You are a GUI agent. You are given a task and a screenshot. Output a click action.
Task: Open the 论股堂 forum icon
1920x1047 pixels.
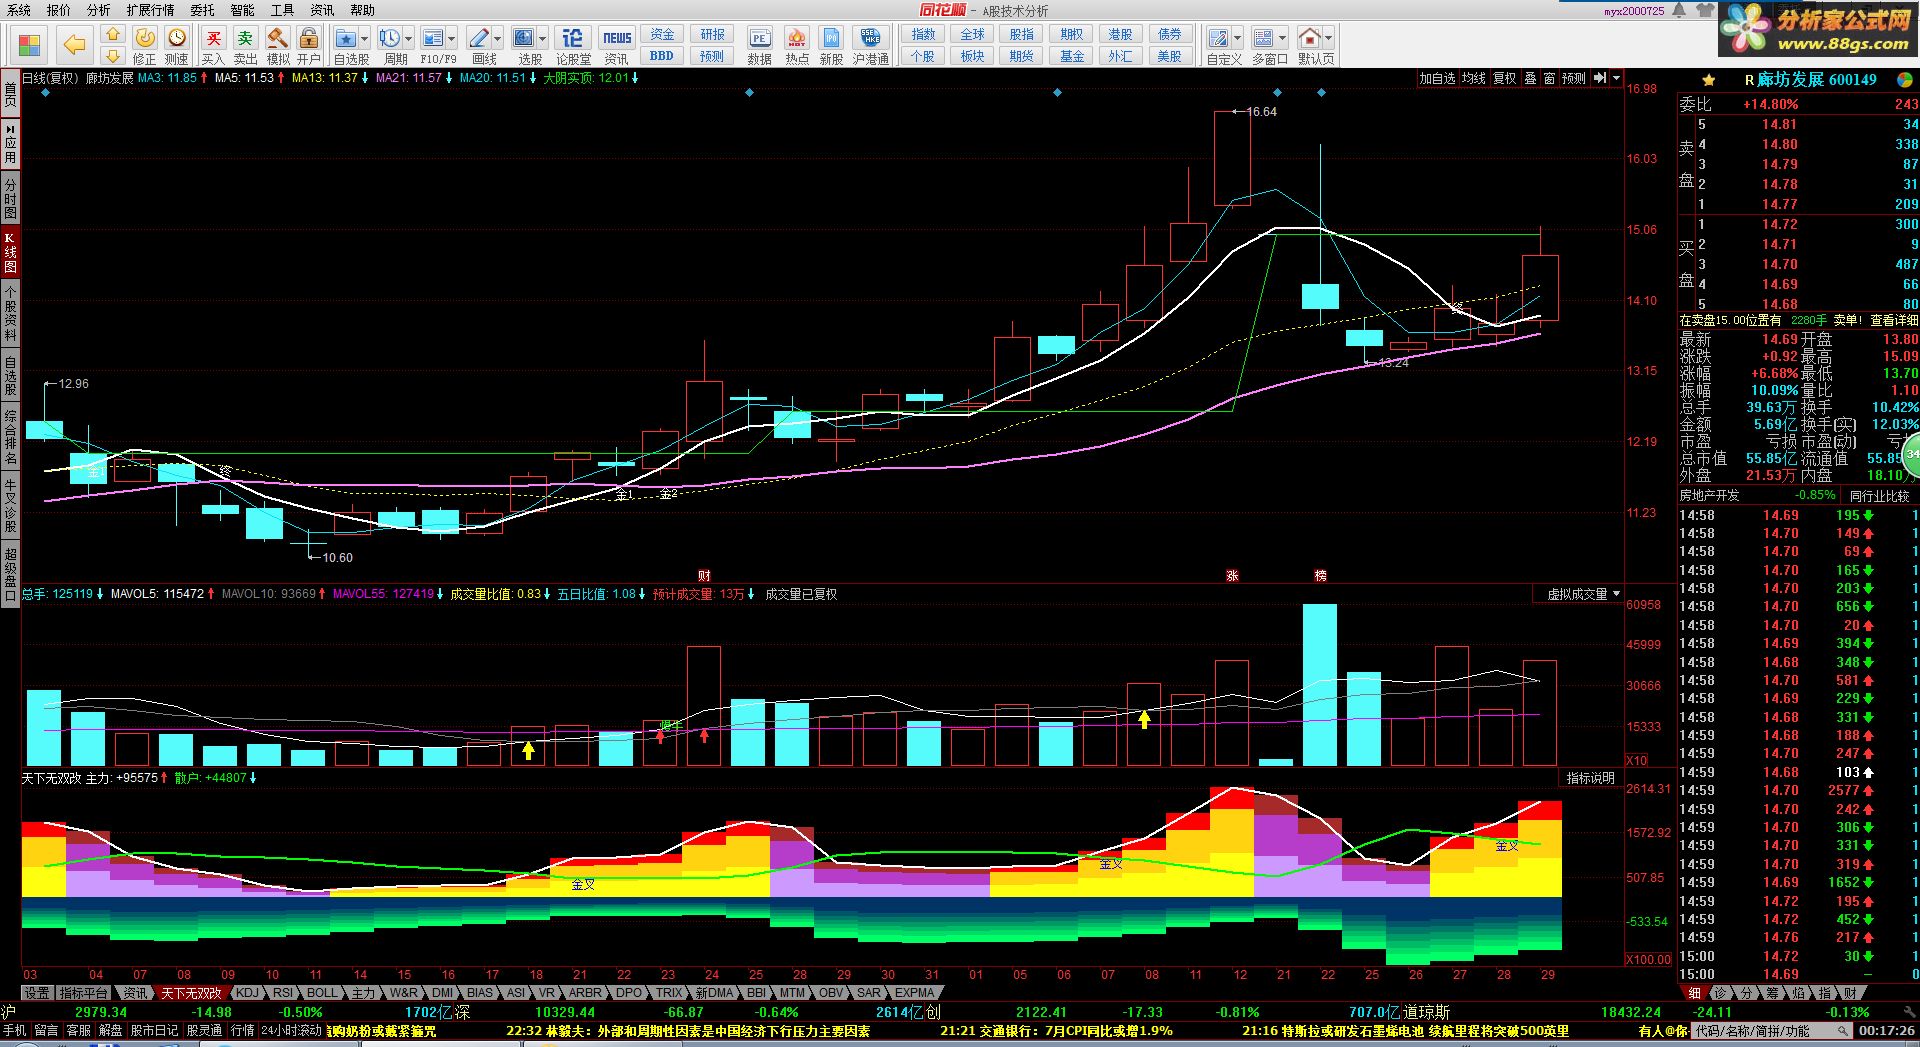pyautogui.click(x=572, y=38)
